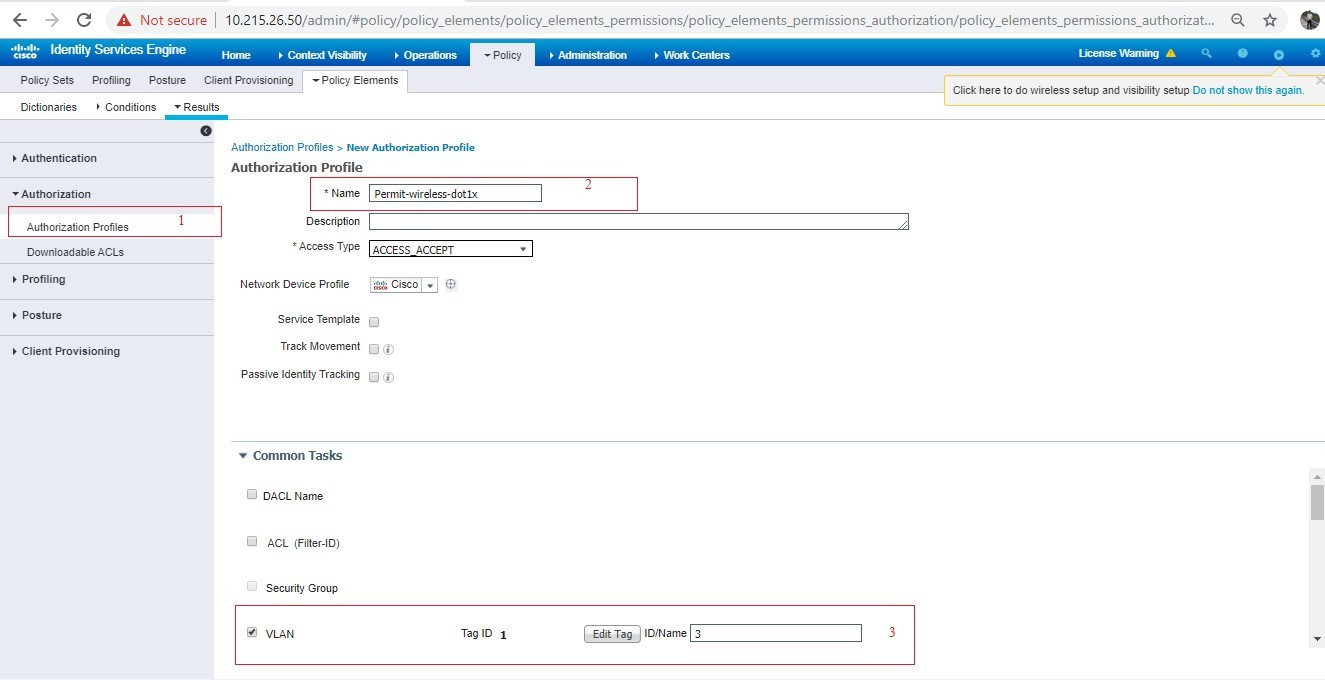1325x680 pixels.
Task: Click the browser address bar URL
Action: click(720, 20)
